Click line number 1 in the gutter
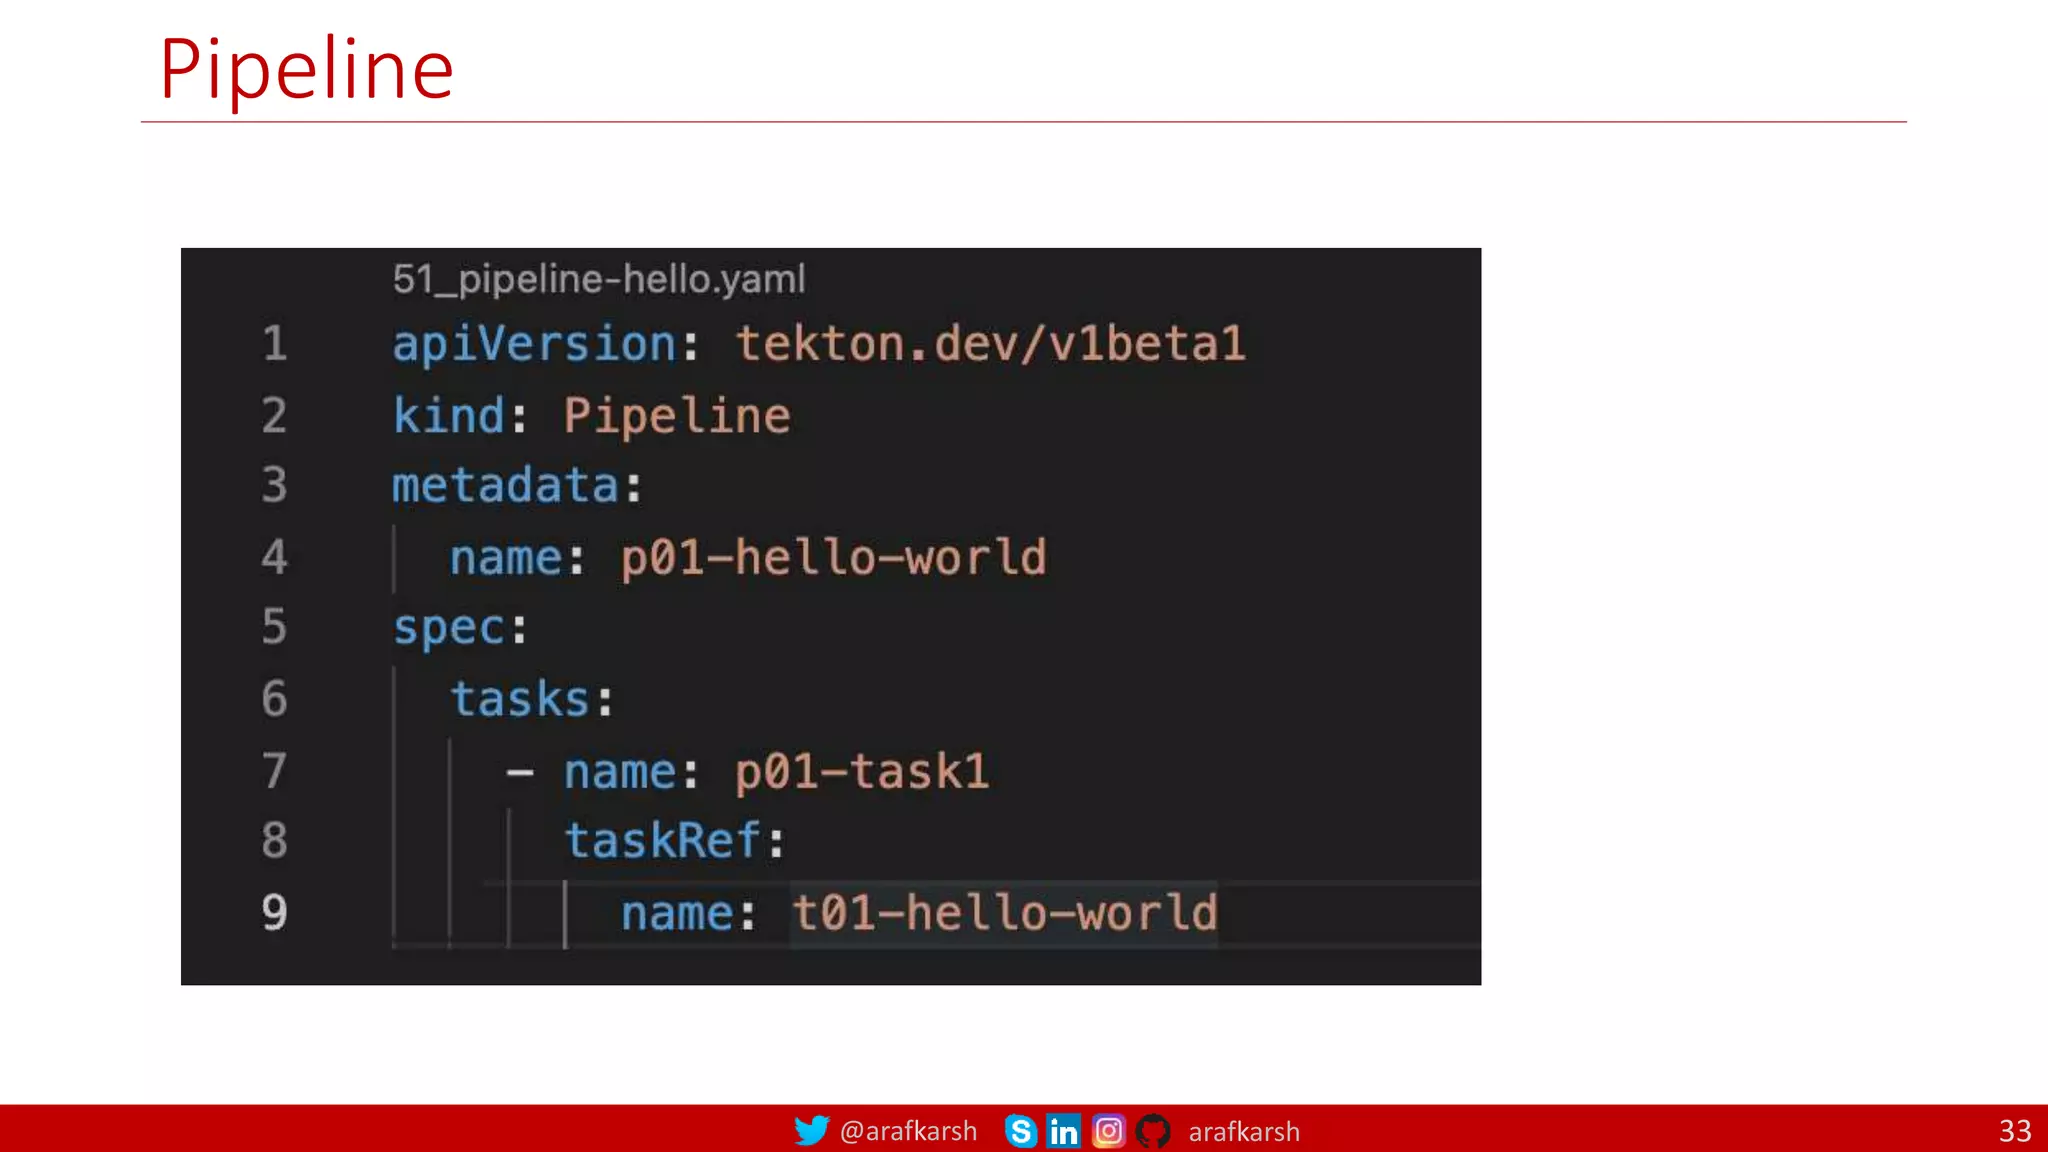This screenshot has height=1152, width=2048. point(274,344)
